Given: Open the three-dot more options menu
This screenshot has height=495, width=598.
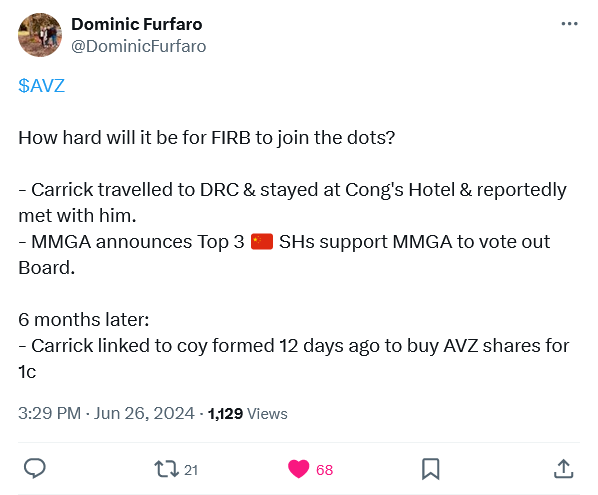Looking at the screenshot, I should click(569, 24).
